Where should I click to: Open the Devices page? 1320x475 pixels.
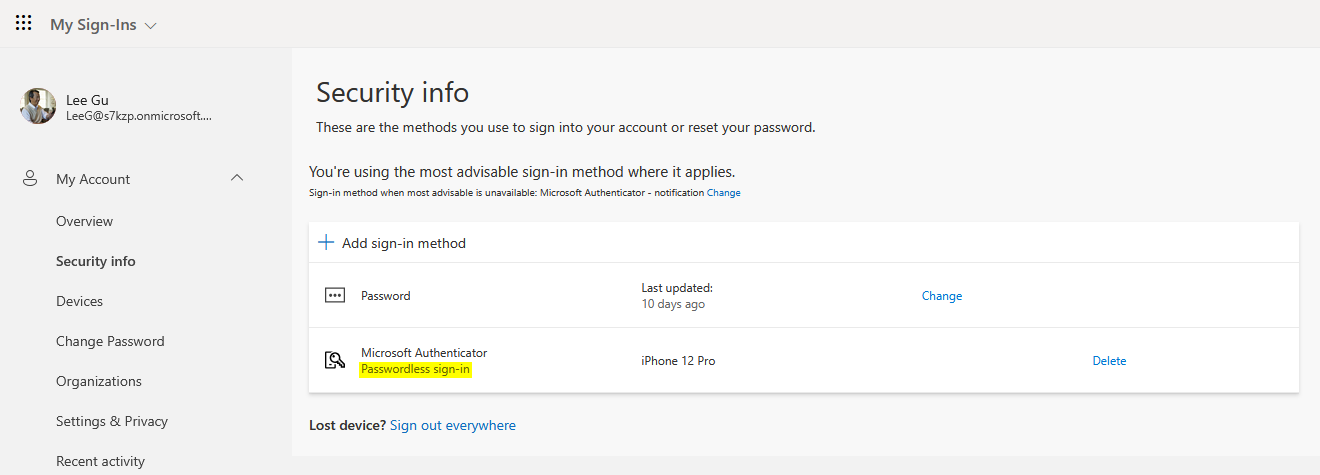(80, 301)
